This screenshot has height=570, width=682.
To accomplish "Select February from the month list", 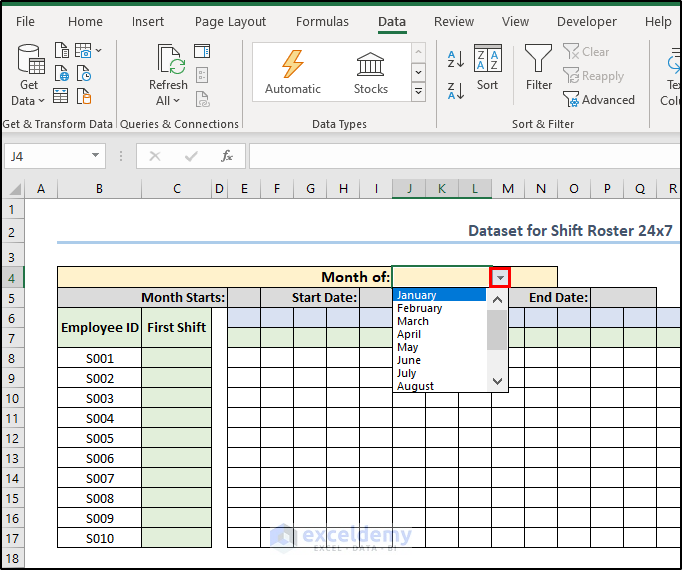I will point(439,308).
